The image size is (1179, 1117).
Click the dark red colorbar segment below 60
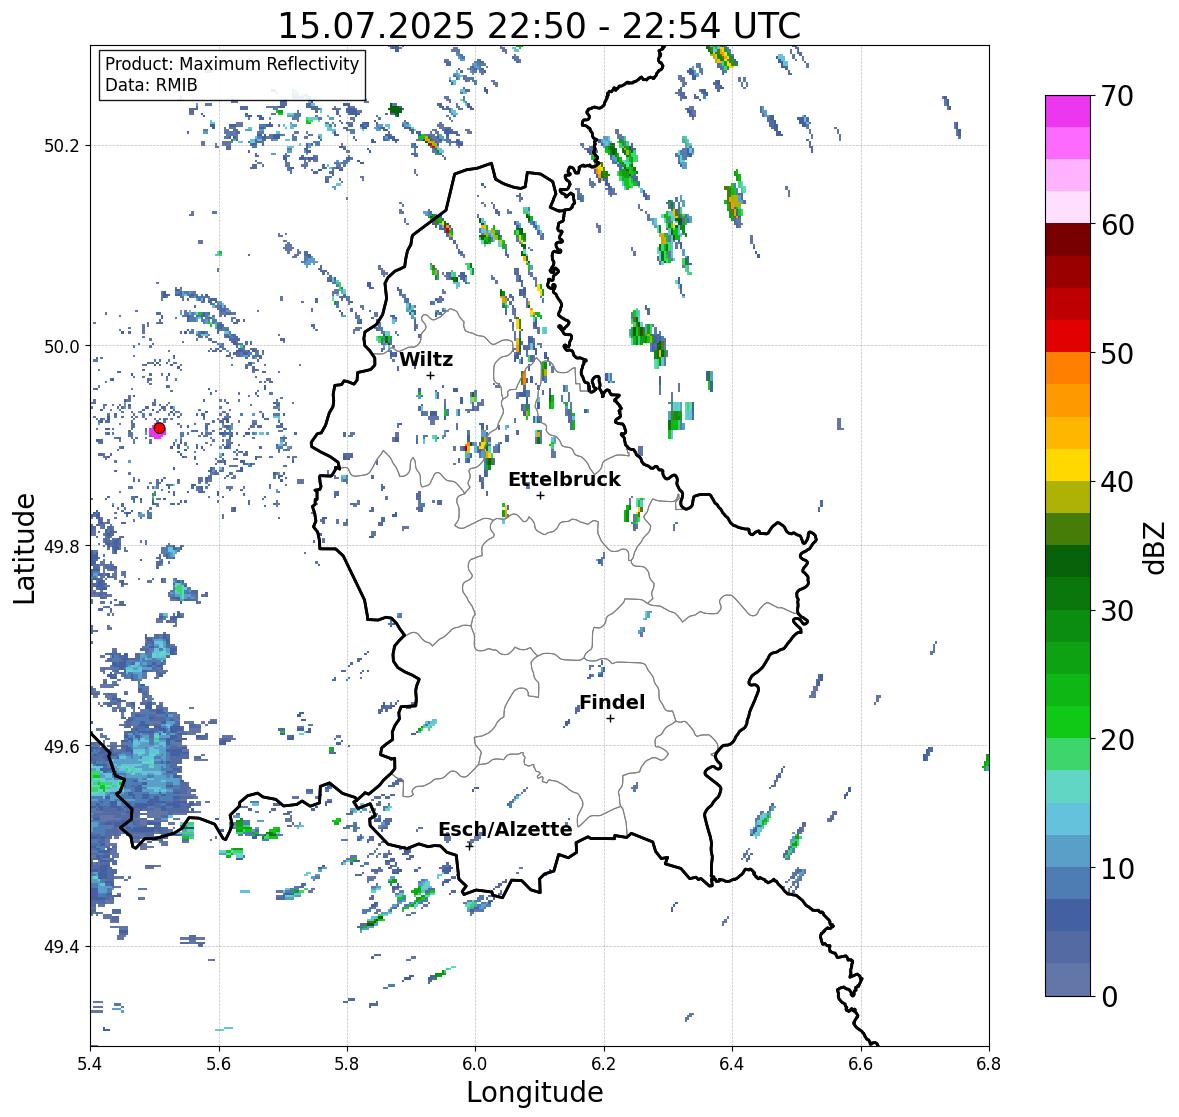coord(1068,240)
